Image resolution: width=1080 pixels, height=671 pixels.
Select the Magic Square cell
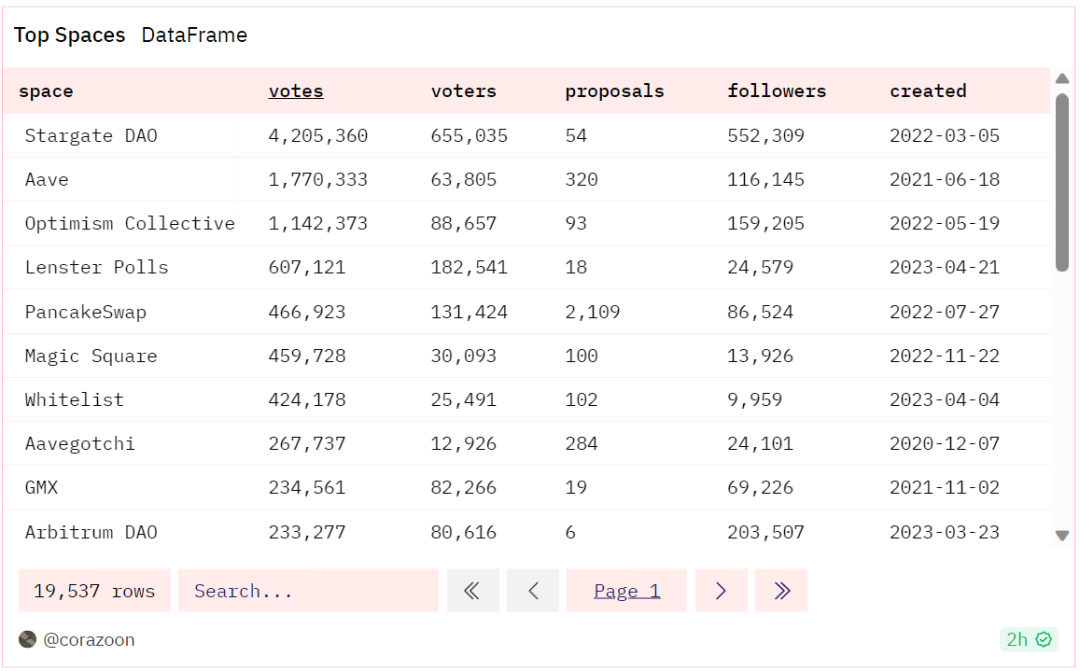pyautogui.click(x=91, y=356)
